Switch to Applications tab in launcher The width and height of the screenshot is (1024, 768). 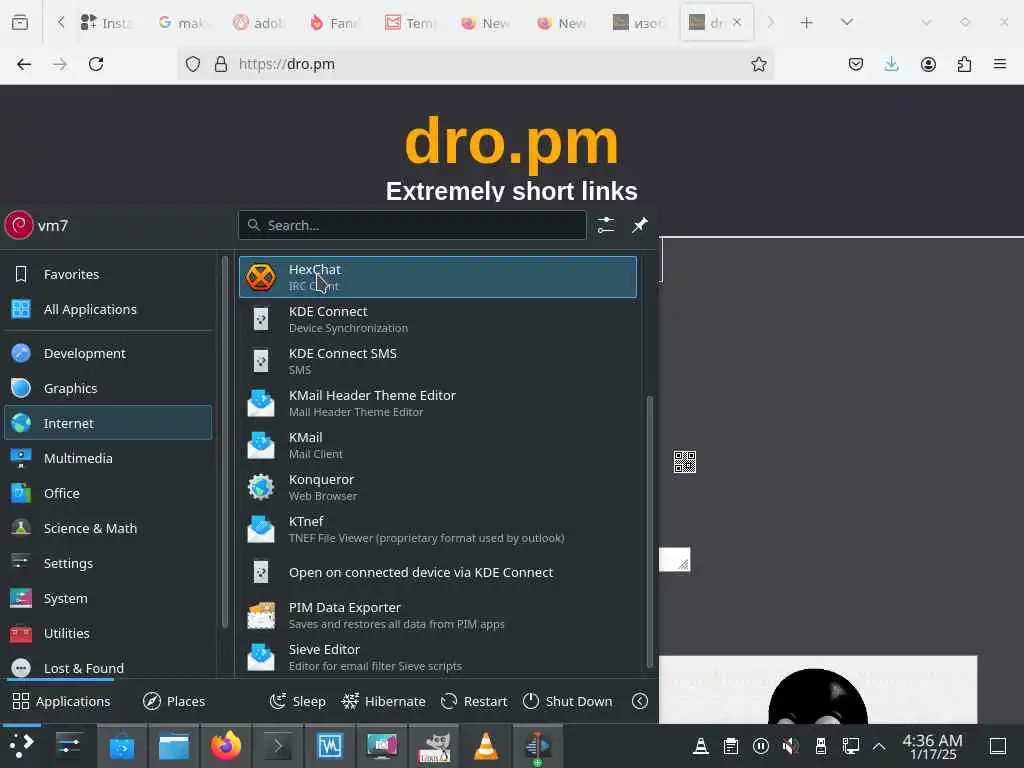pyautogui.click(x=62, y=701)
